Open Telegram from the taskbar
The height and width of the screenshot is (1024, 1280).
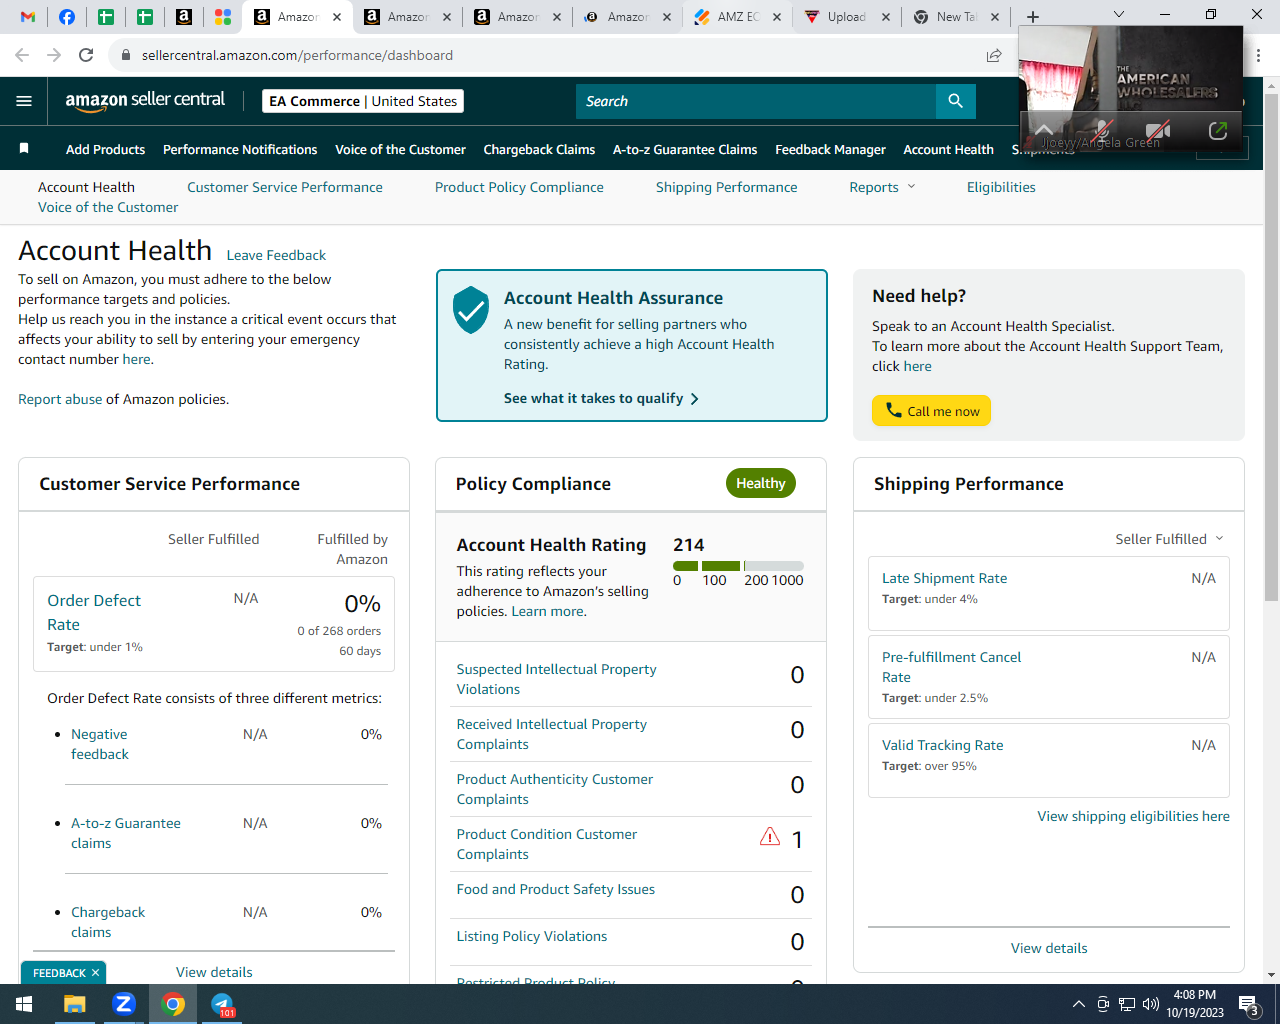click(x=222, y=1004)
